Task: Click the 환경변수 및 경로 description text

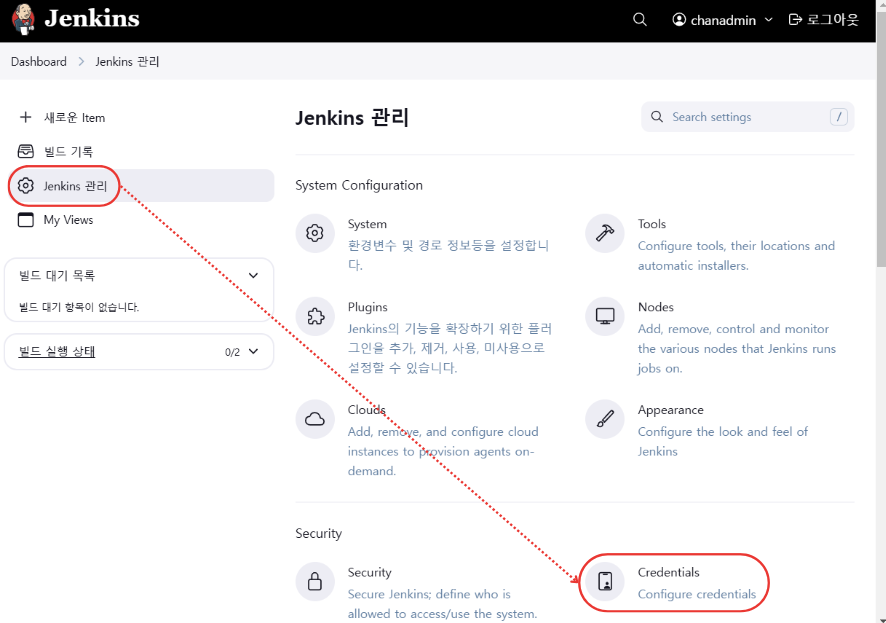Action: tap(448, 255)
